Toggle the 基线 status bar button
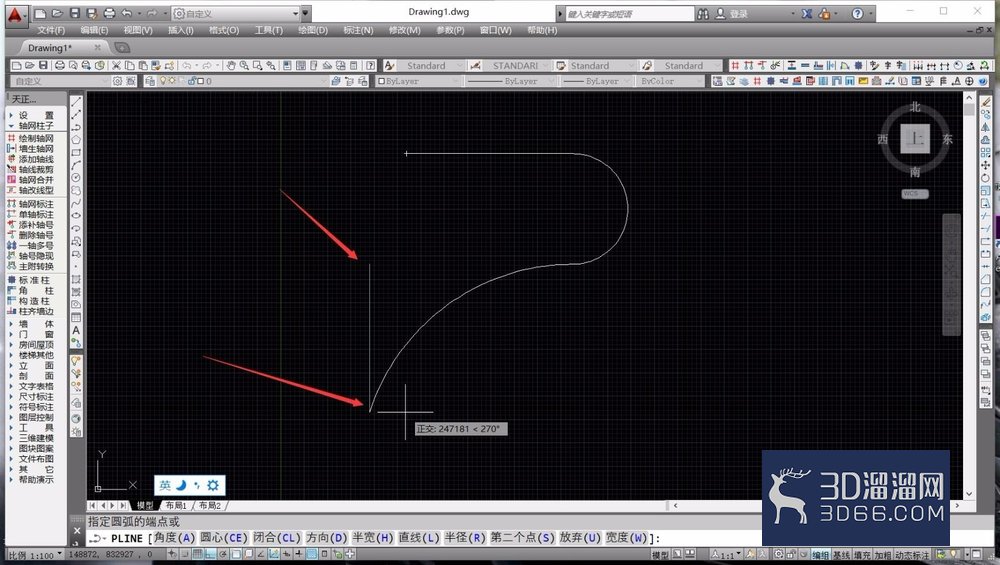This screenshot has height=565, width=1000. [841, 555]
